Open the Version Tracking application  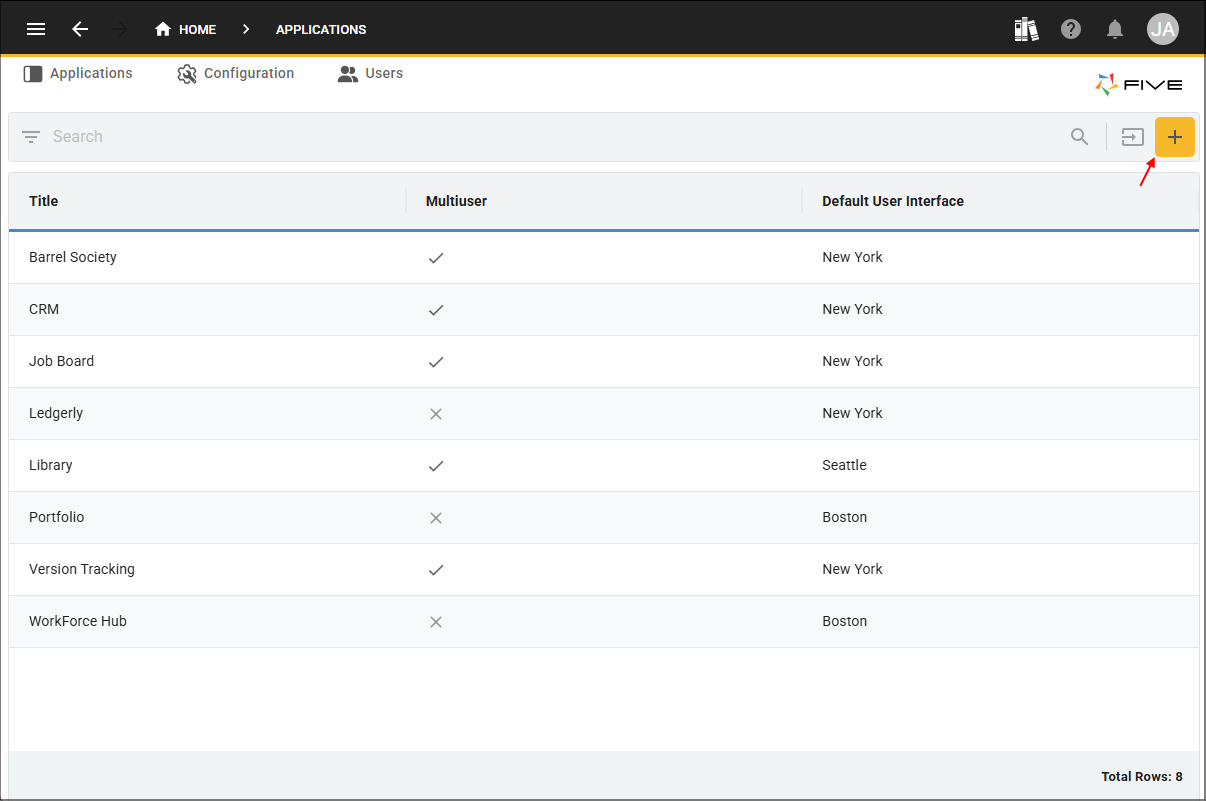604,569
